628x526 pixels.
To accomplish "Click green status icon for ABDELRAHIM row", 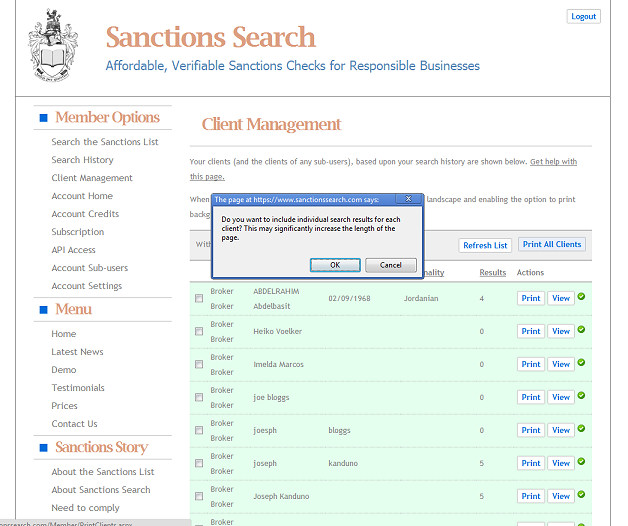I will point(582,296).
